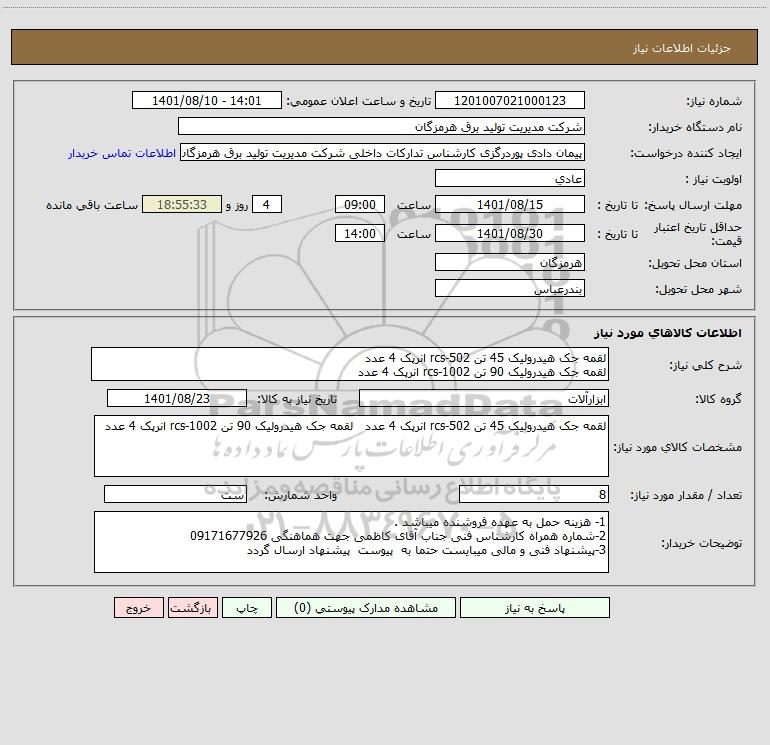This screenshot has height=745, width=770.
Task: Click the شرح کلی نیاز description box
Action: click(350, 364)
